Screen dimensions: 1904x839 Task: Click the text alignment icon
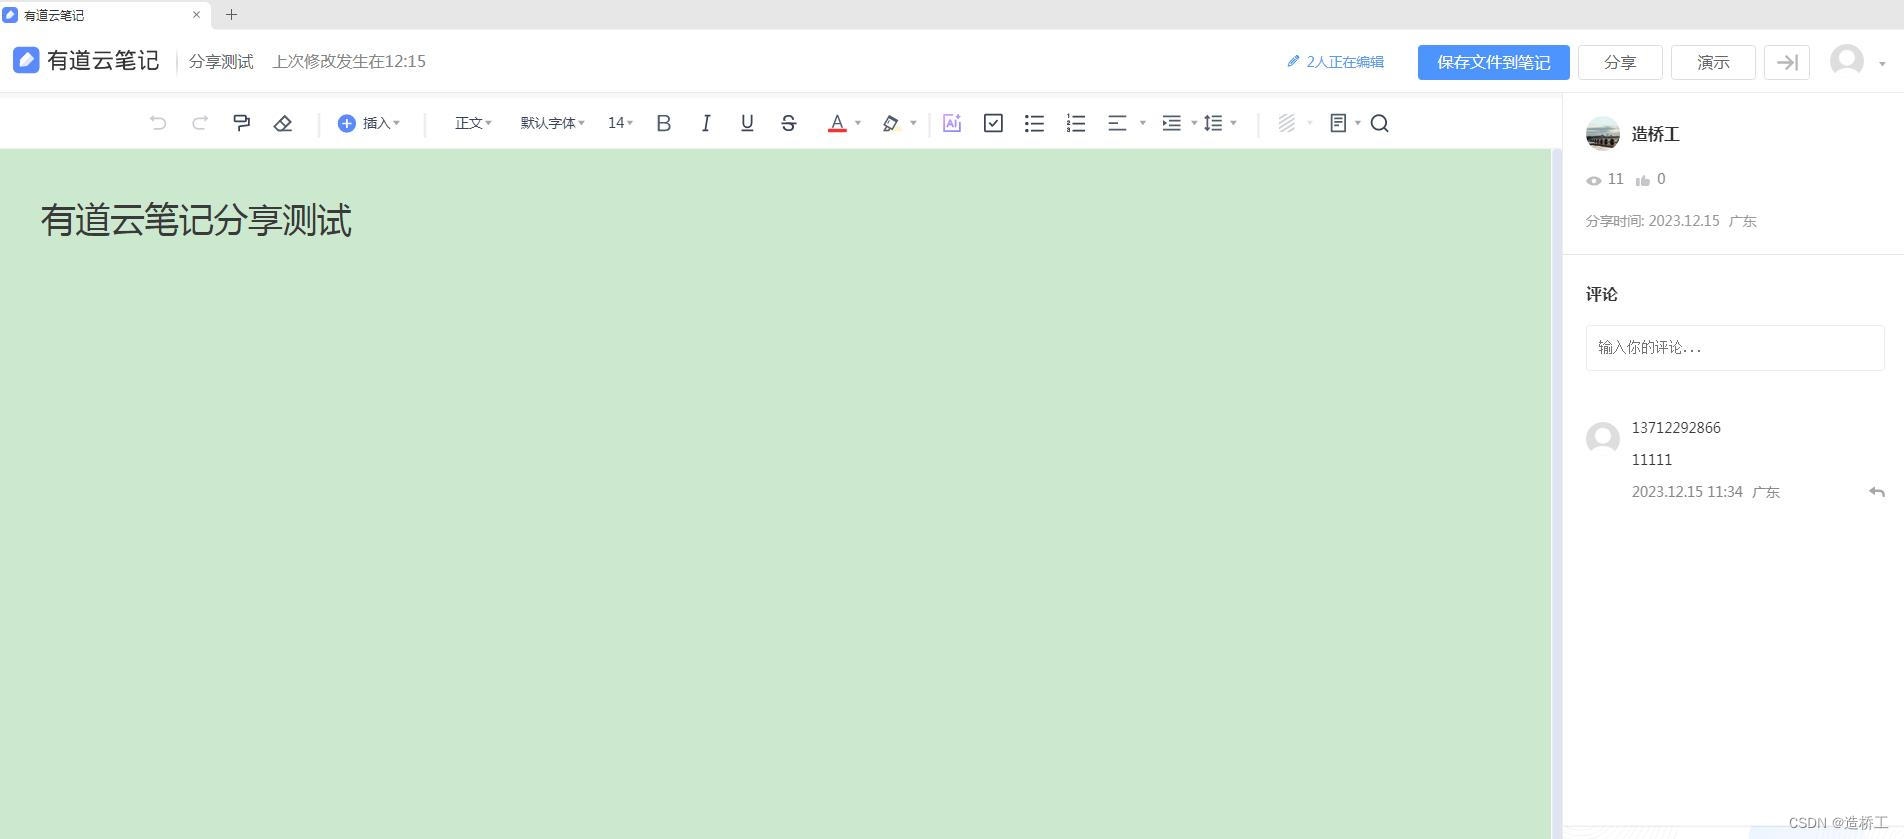[1117, 123]
